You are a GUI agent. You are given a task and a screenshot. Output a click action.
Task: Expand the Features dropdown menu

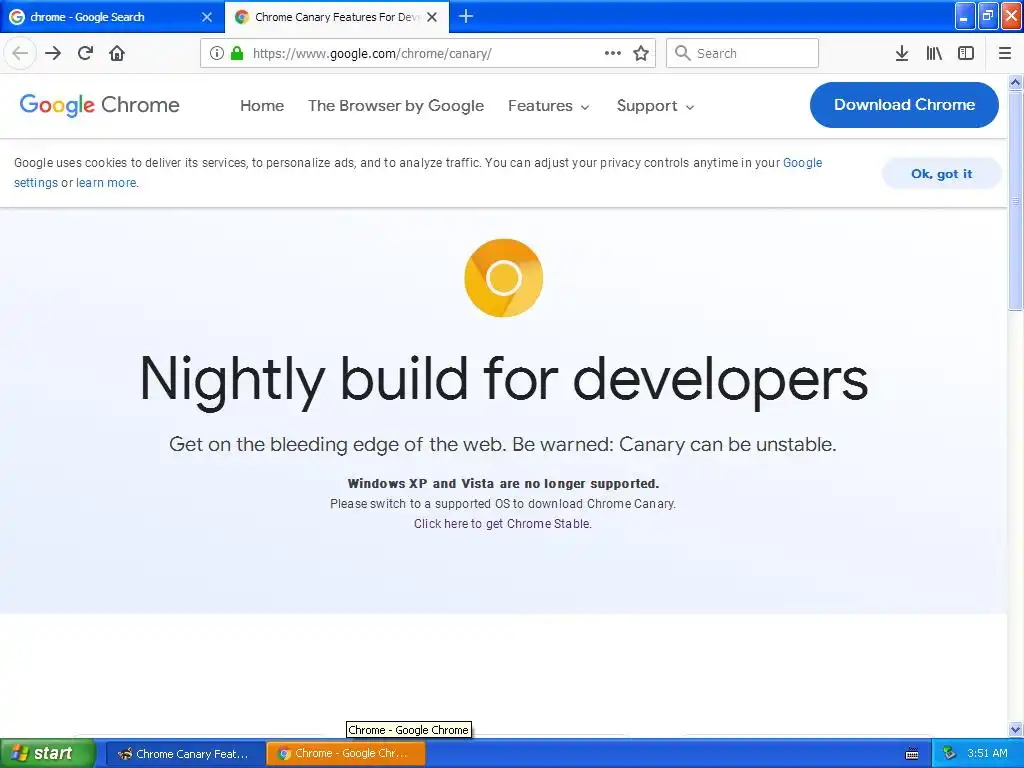pyautogui.click(x=549, y=106)
